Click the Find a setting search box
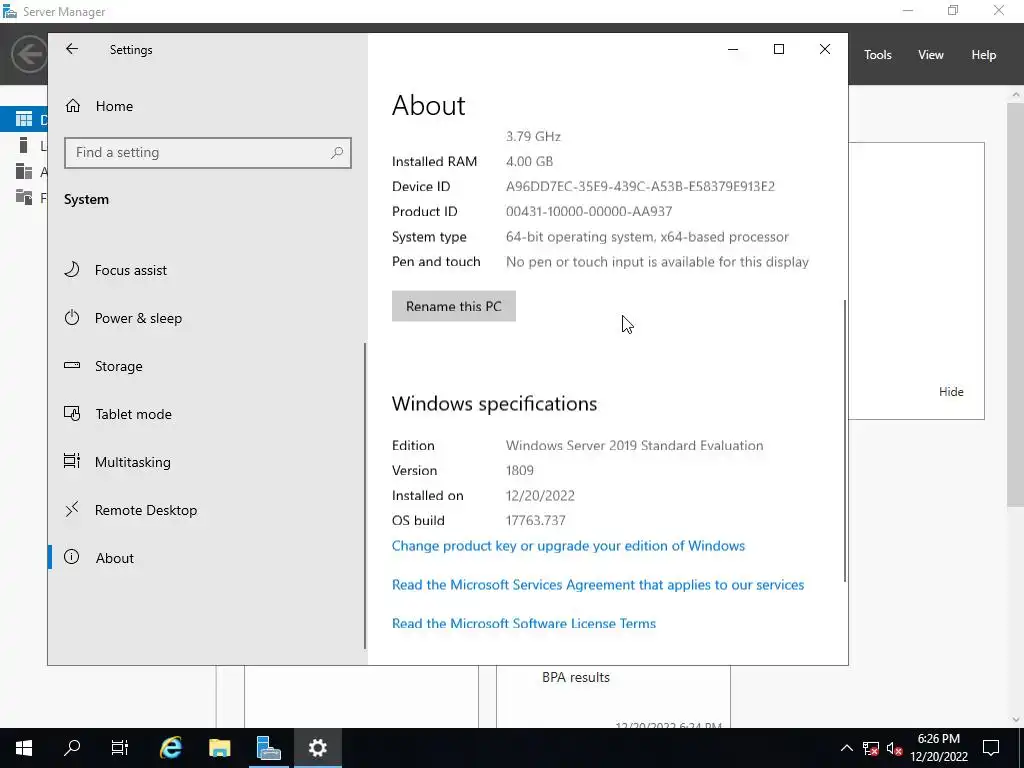 tap(208, 153)
